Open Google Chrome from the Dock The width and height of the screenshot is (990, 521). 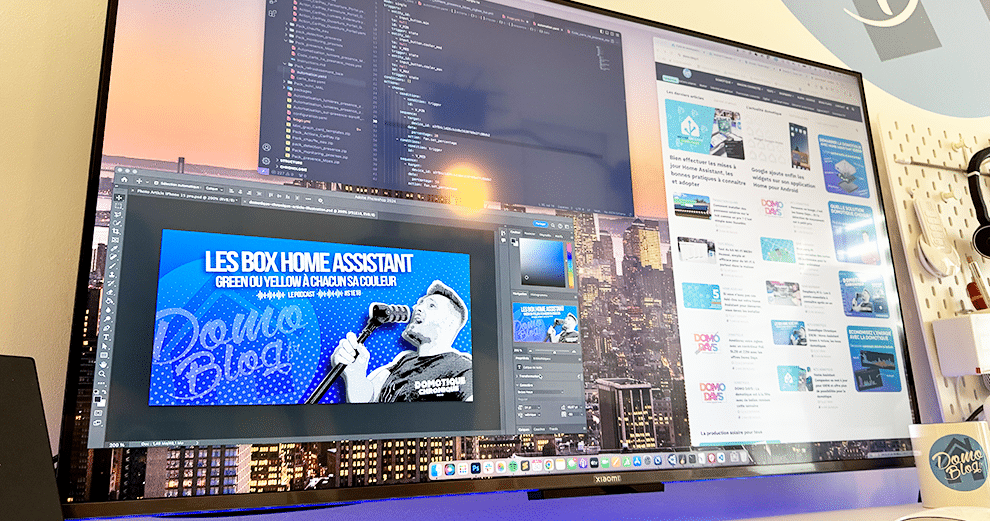pyautogui.click(x=549, y=464)
